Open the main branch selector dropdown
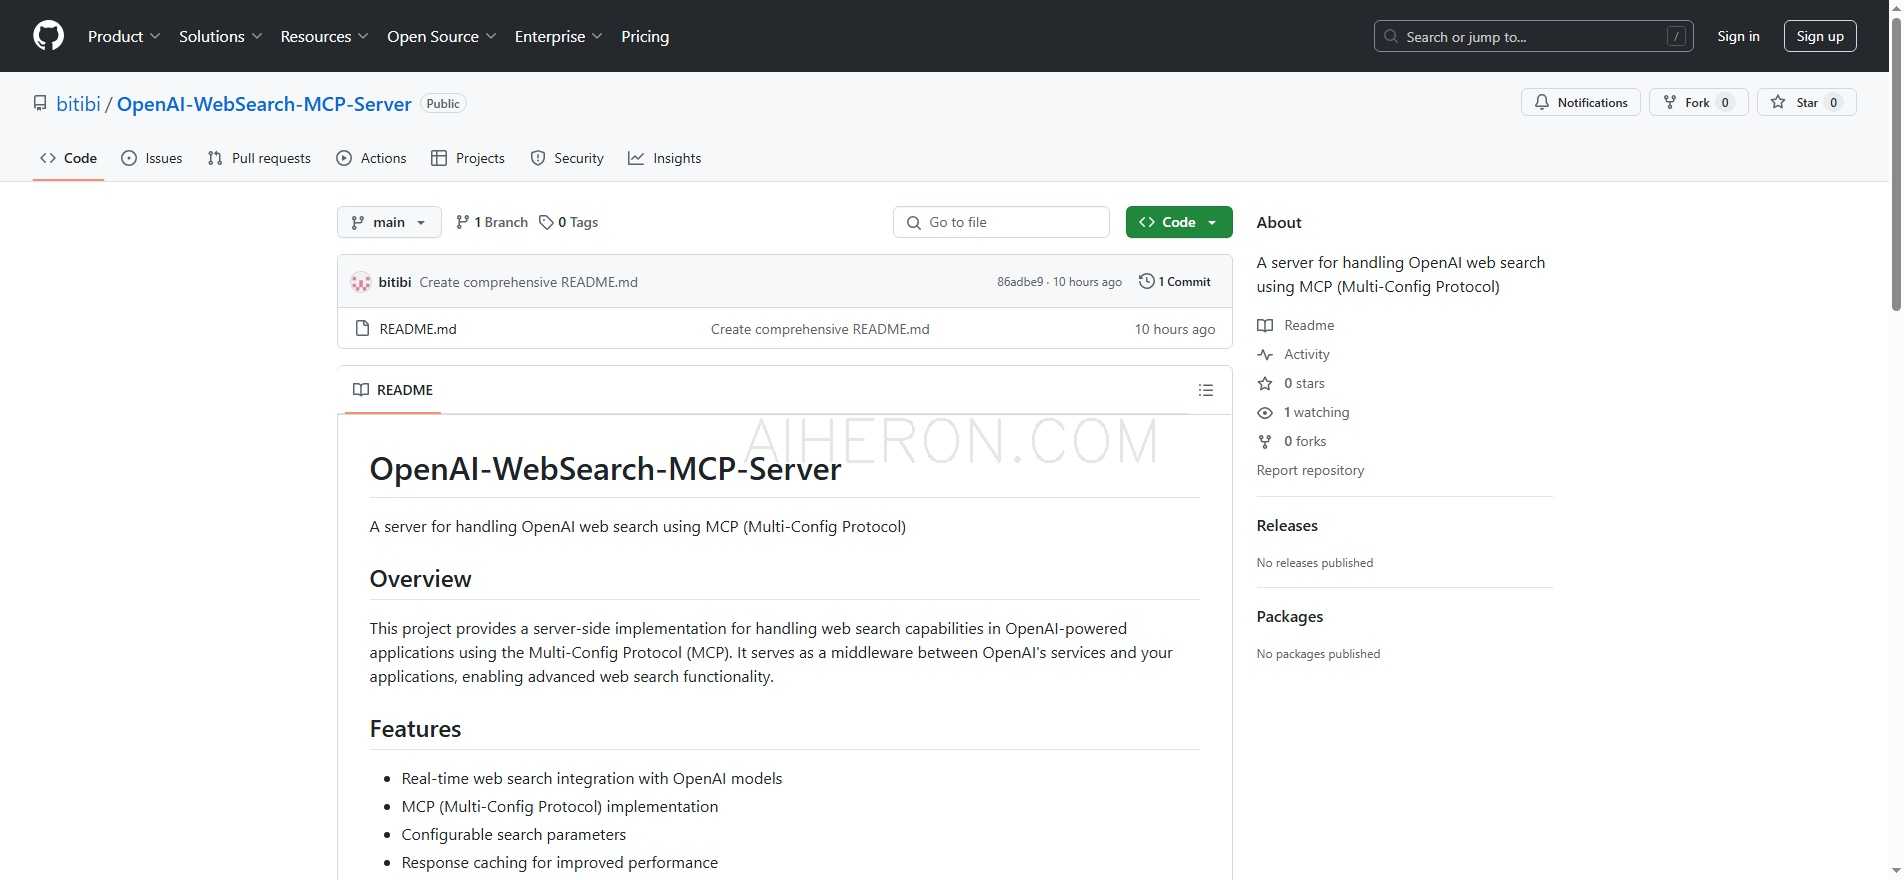The image size is (1904, 880). click(x=389, y=222)
